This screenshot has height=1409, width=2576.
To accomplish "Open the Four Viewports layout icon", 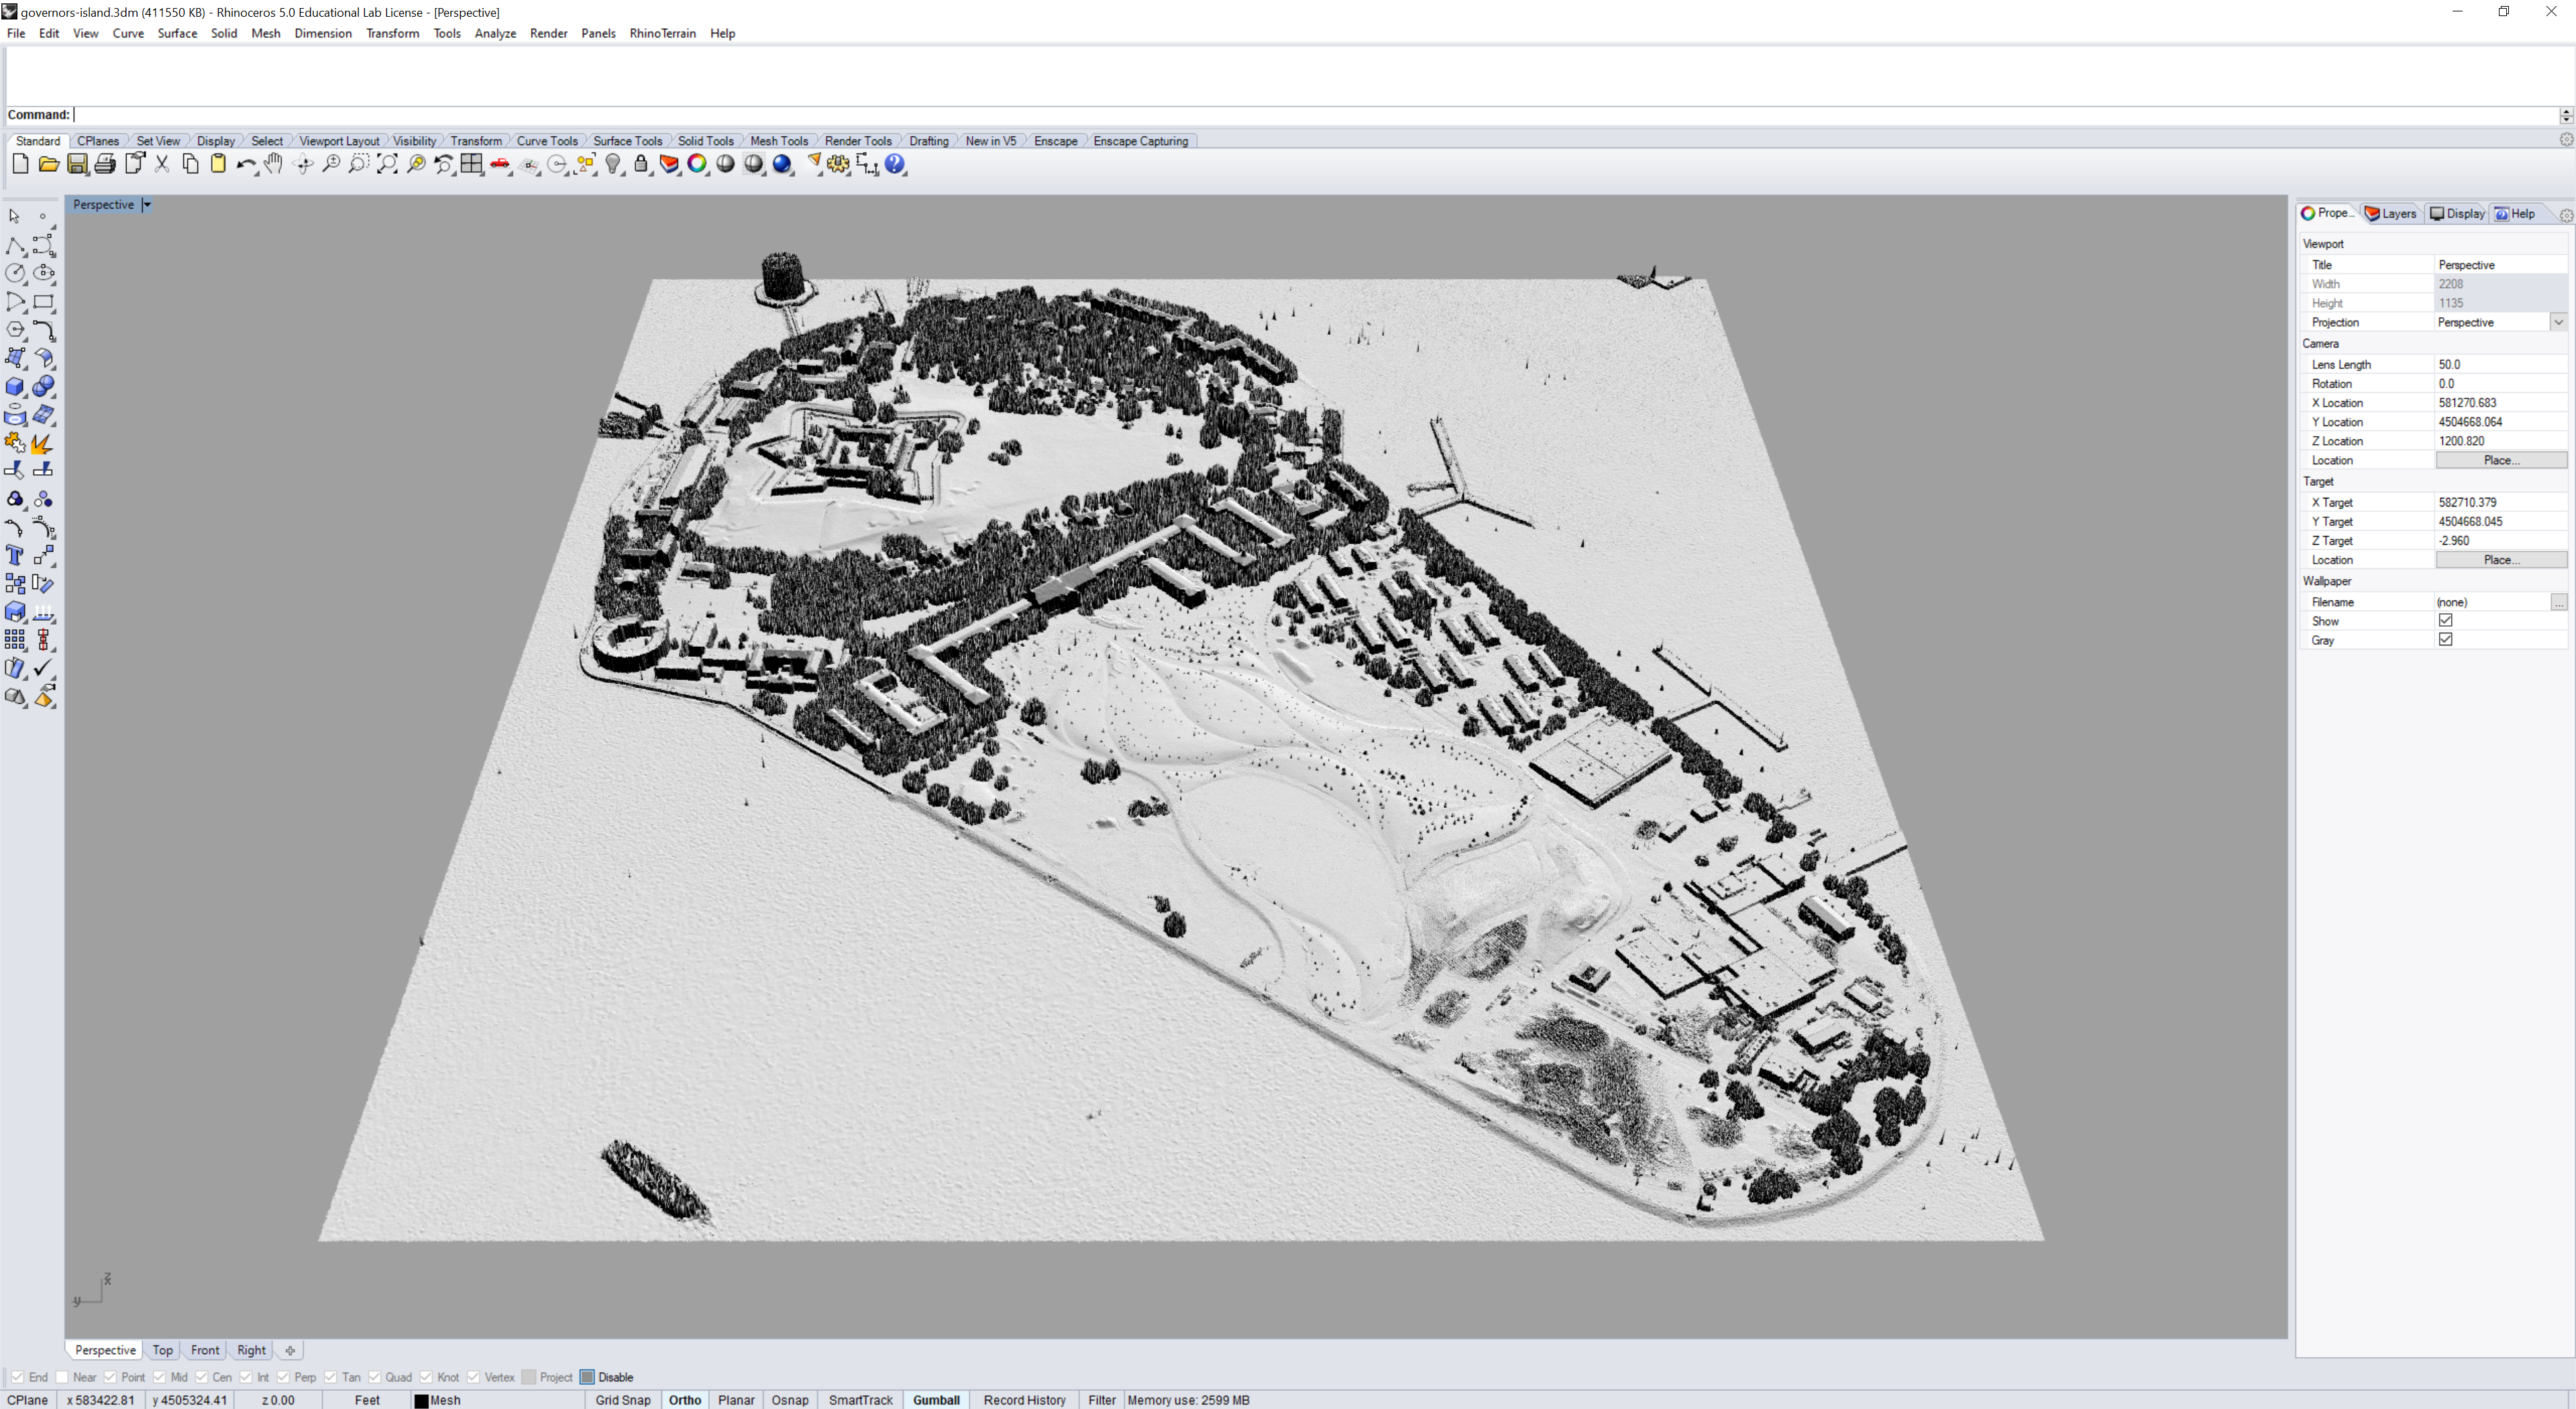I will 472,164.
